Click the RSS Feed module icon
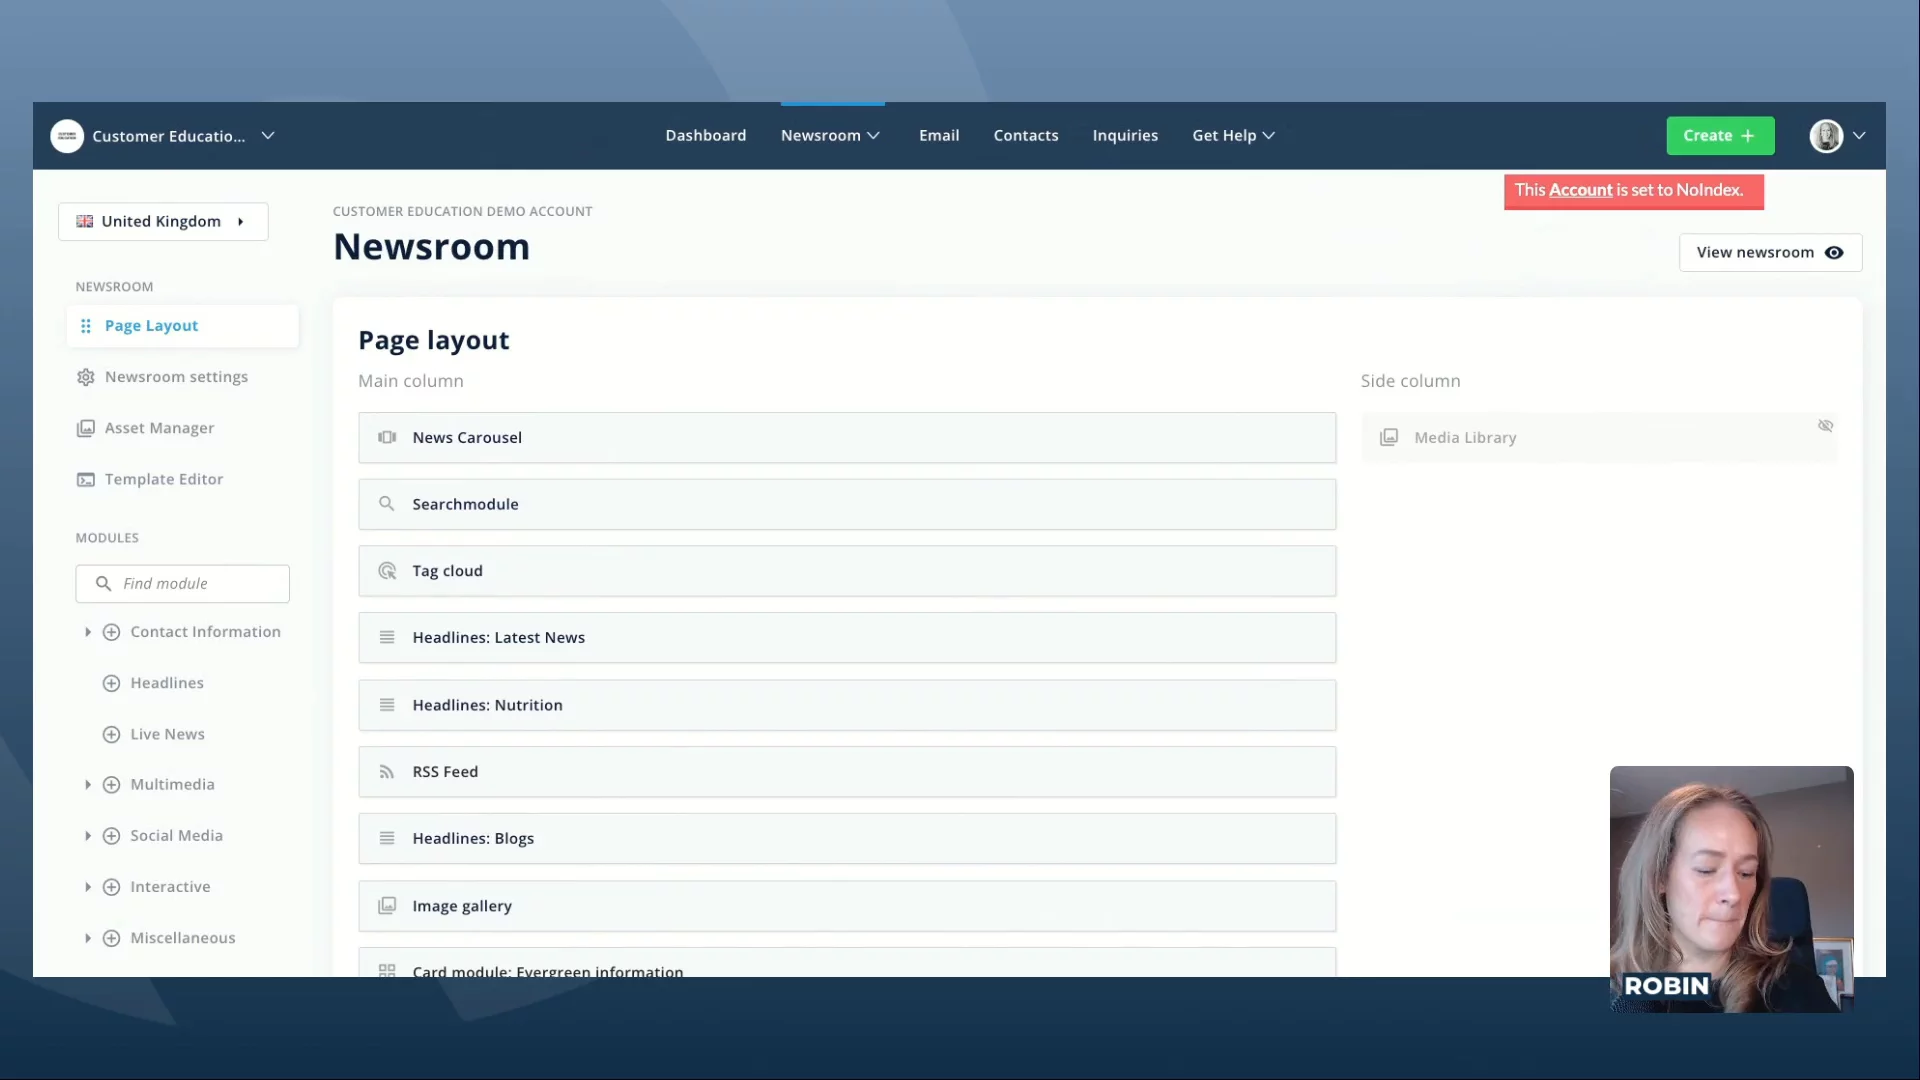 [387, 772]
